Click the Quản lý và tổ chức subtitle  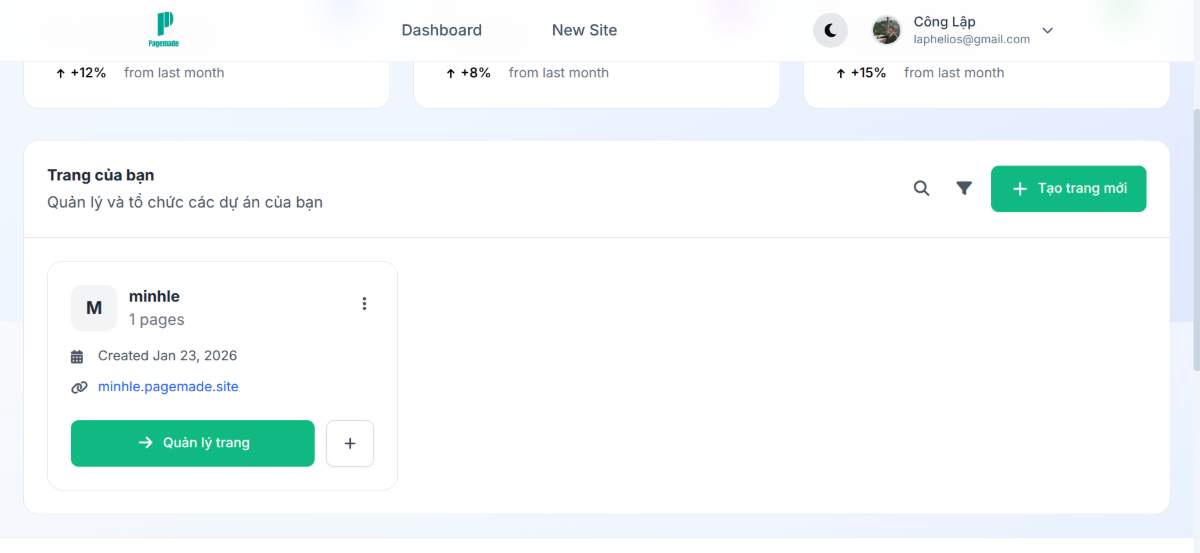pos(185,202)
